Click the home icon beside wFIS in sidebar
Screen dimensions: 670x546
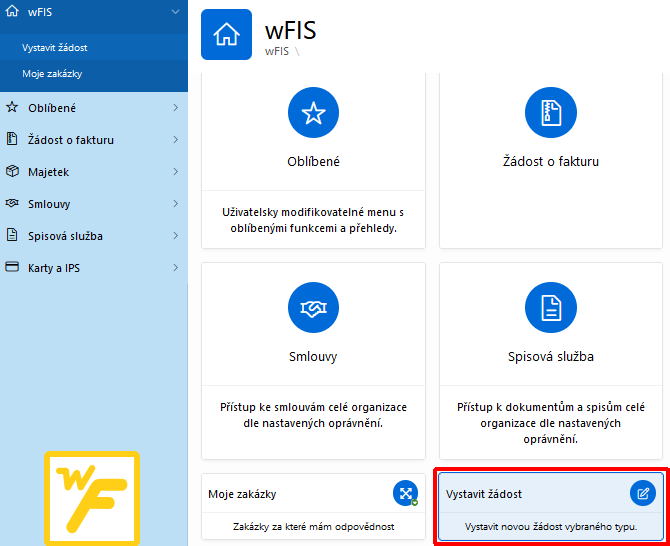pos(12,11)
